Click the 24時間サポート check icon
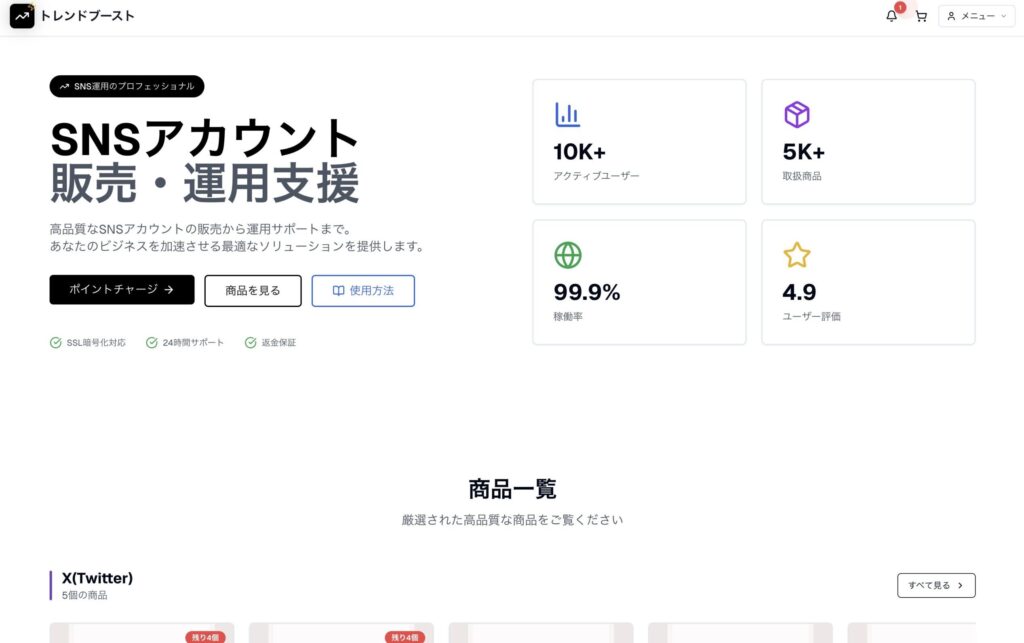The height and width of the screenshot is (643, 1024). (152, 343)
